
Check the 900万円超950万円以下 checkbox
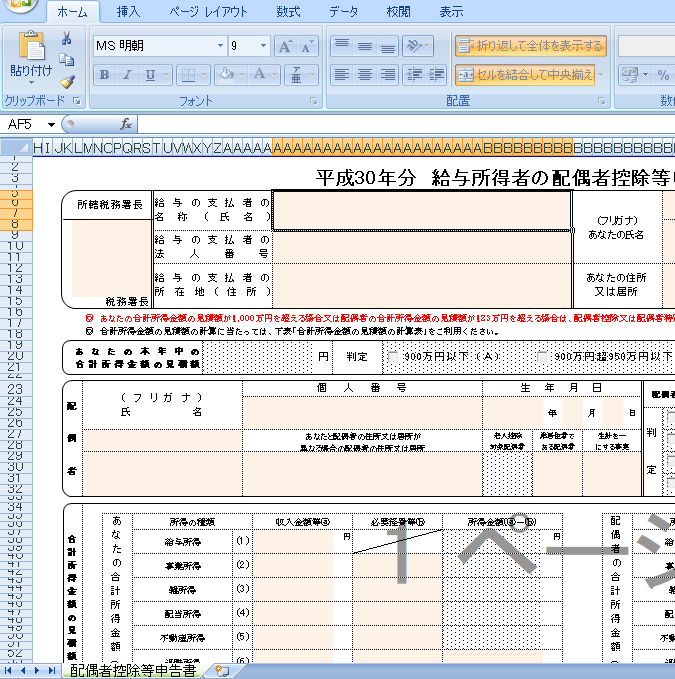[542, 357]
